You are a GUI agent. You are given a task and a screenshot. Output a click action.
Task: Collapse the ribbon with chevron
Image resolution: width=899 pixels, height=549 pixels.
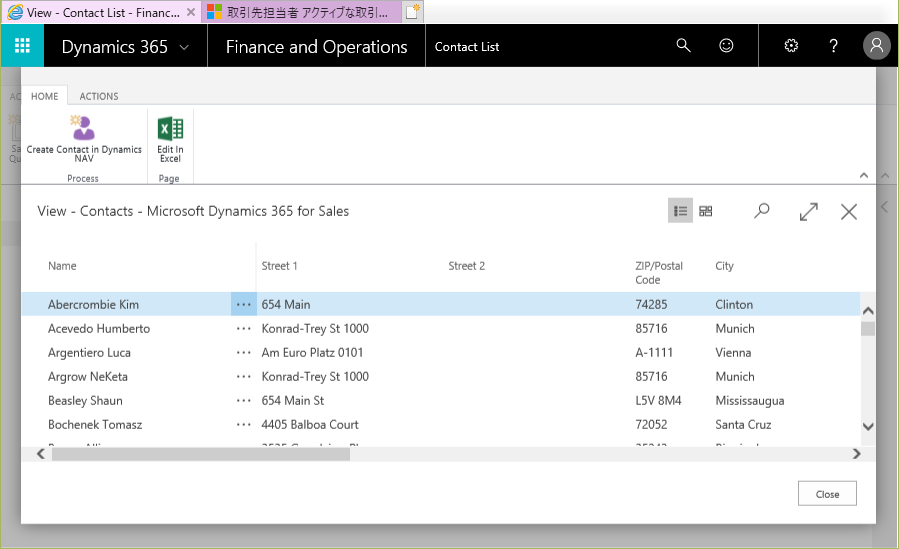coord(863,175)
